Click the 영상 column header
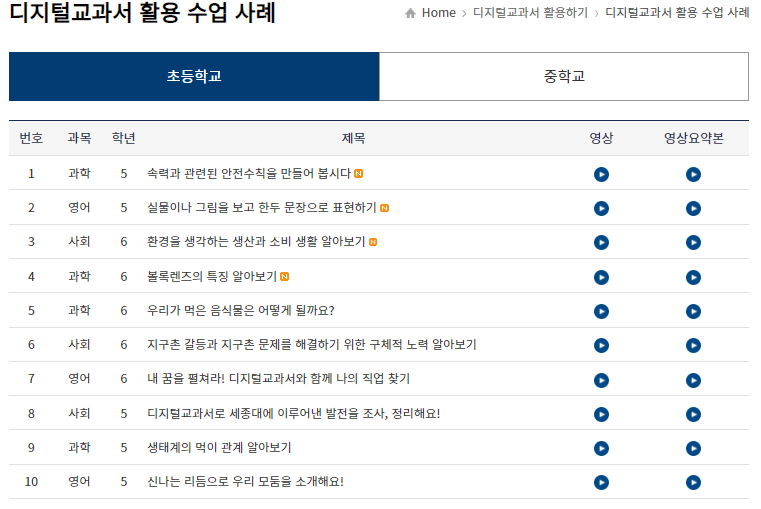The width and height of the screenshot is (761, 509). (601, 138)
